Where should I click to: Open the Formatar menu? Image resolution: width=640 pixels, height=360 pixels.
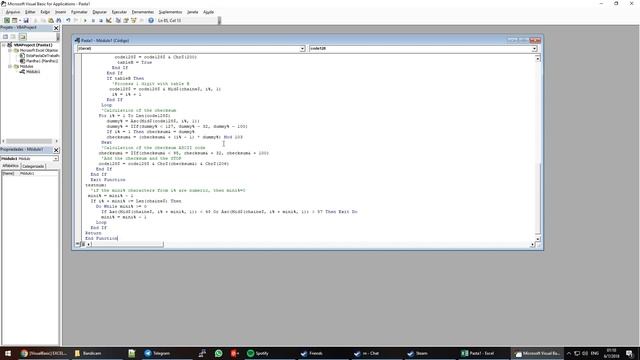[x=79, y=12]
